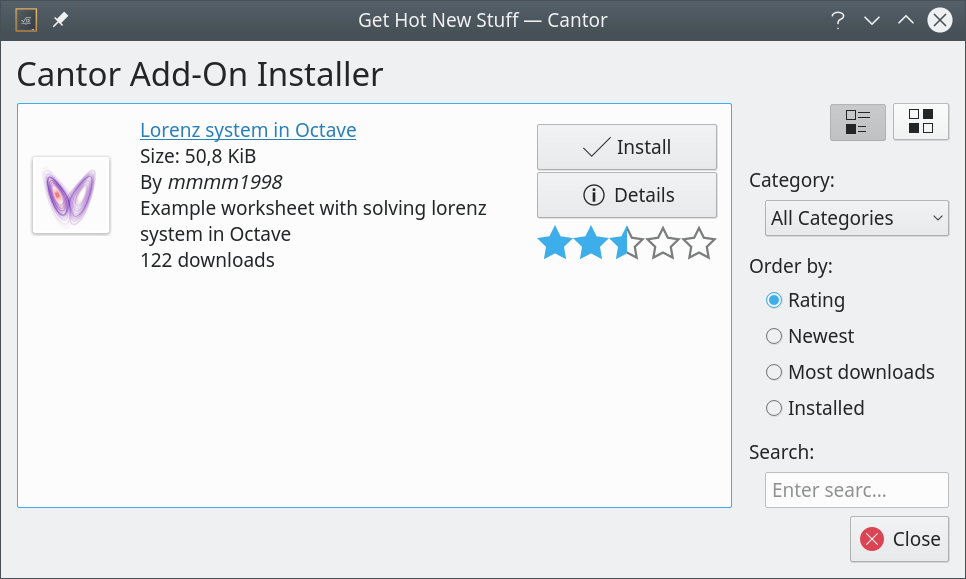Click the fourth rating star
Viewport: 966px width, 579px height.
tap(663, 243)
